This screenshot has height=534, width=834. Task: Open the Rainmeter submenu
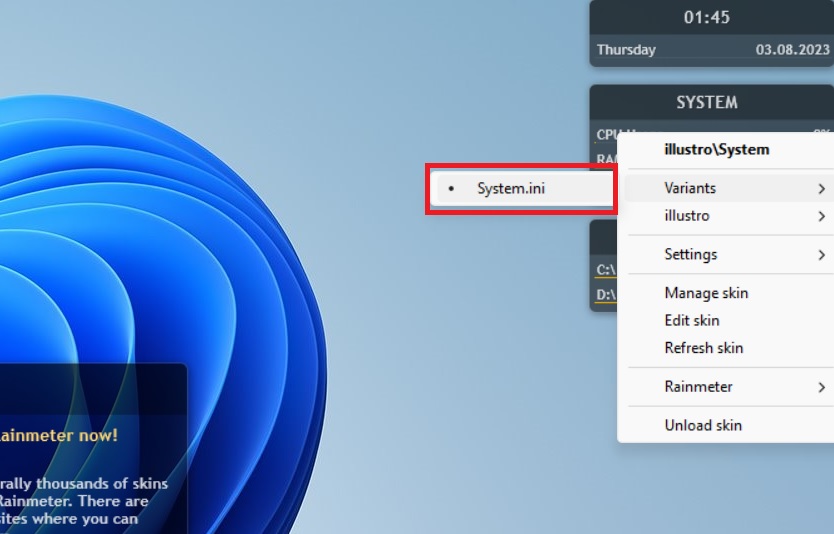pos(729,387)
